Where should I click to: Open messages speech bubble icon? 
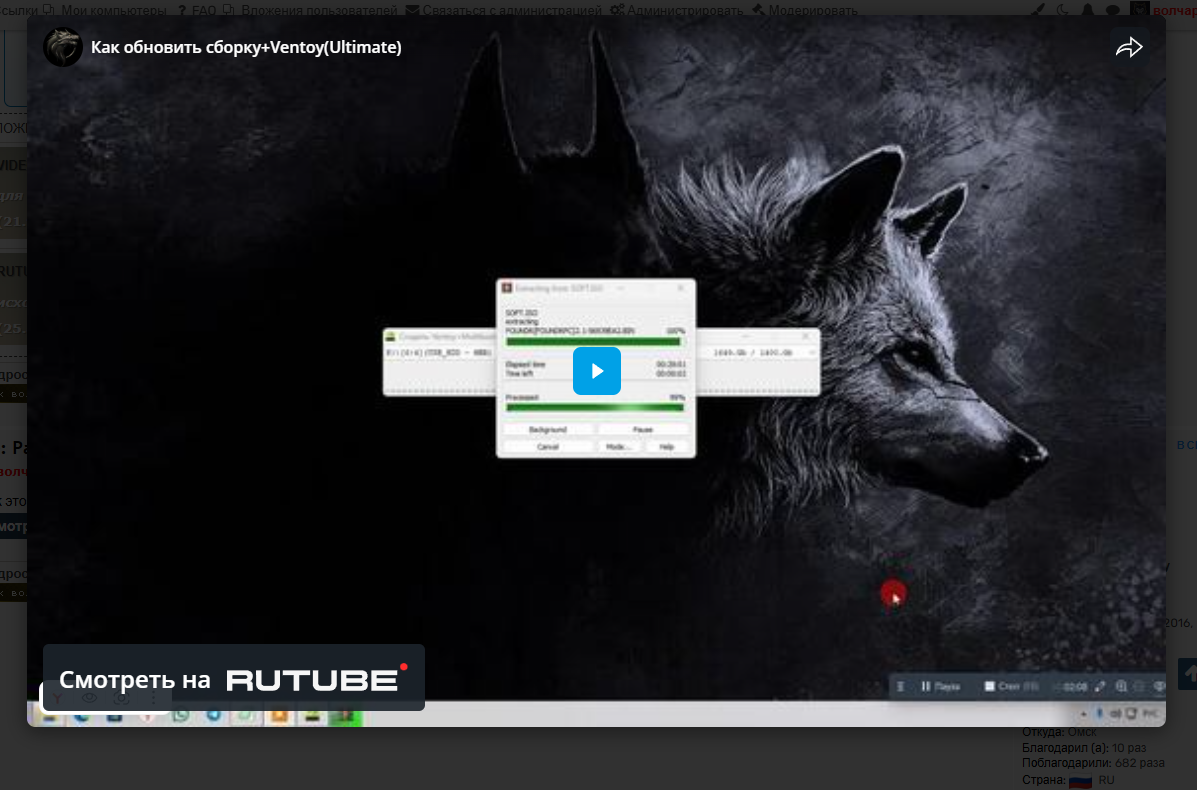[1113, 10]
